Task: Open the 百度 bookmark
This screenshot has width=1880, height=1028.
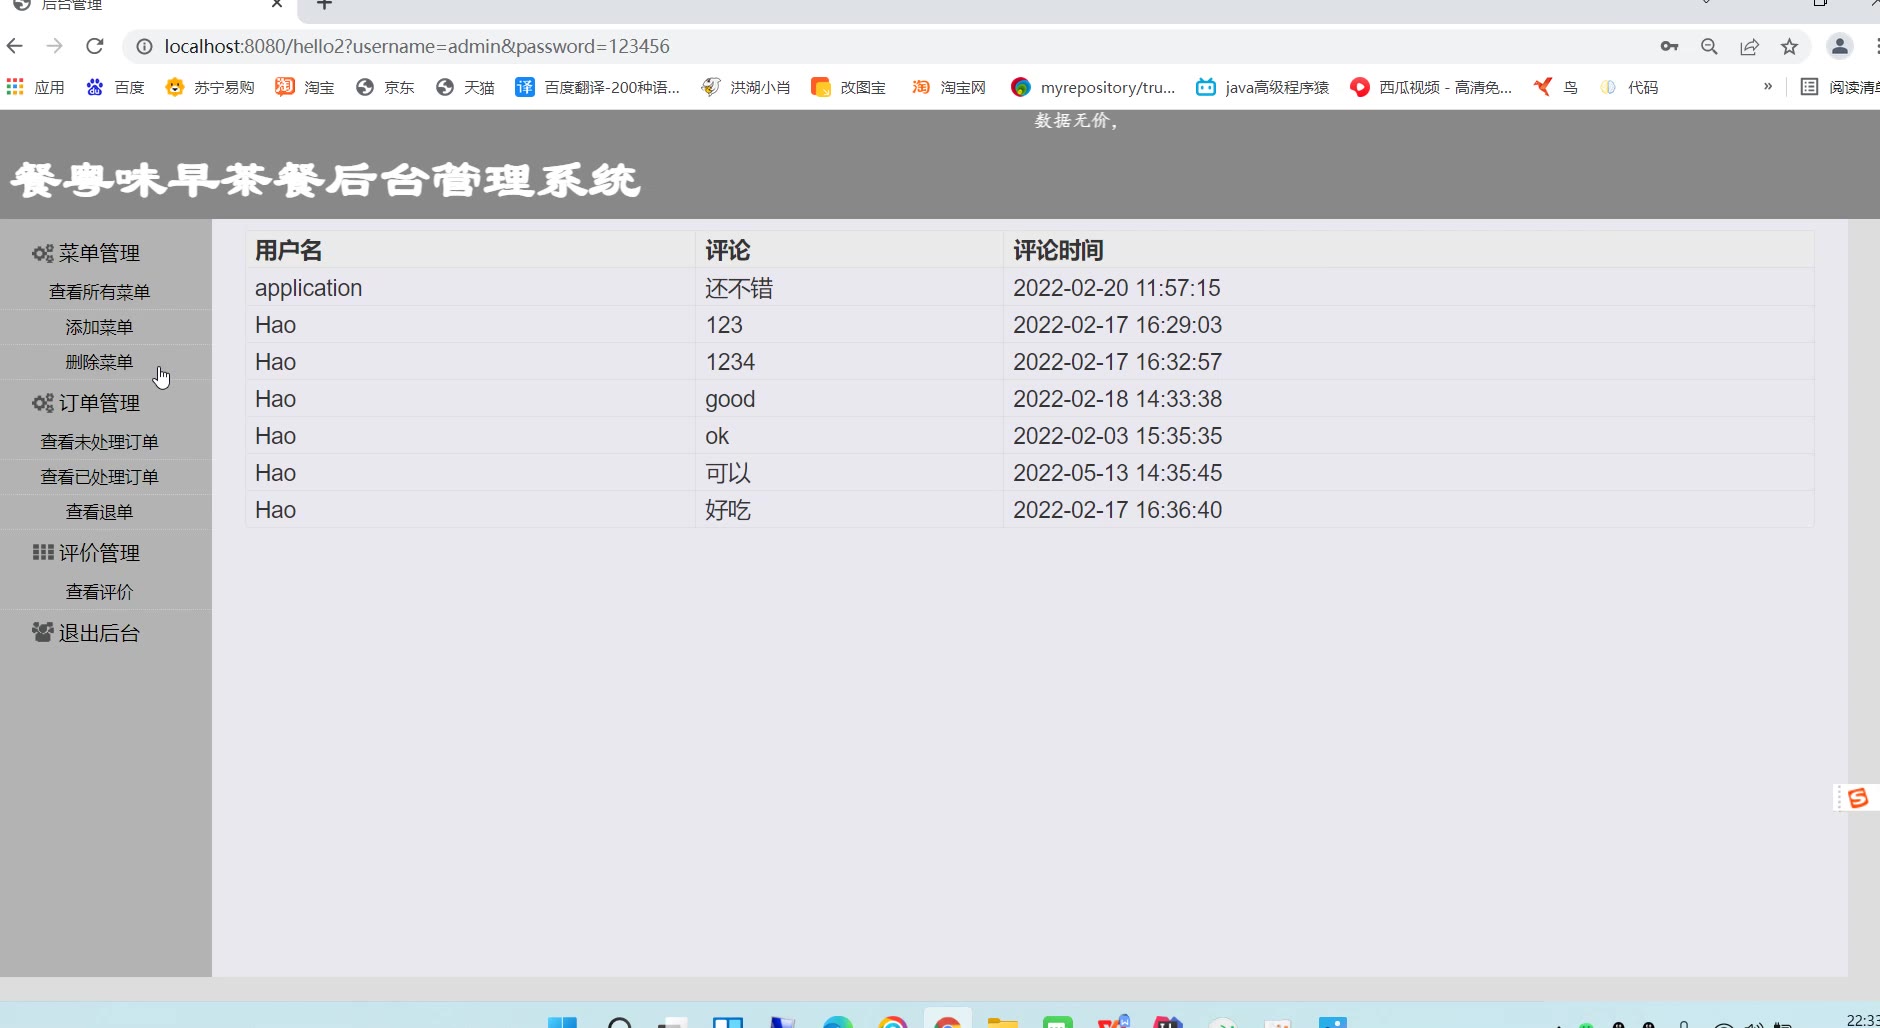Action: pos(115,87)
